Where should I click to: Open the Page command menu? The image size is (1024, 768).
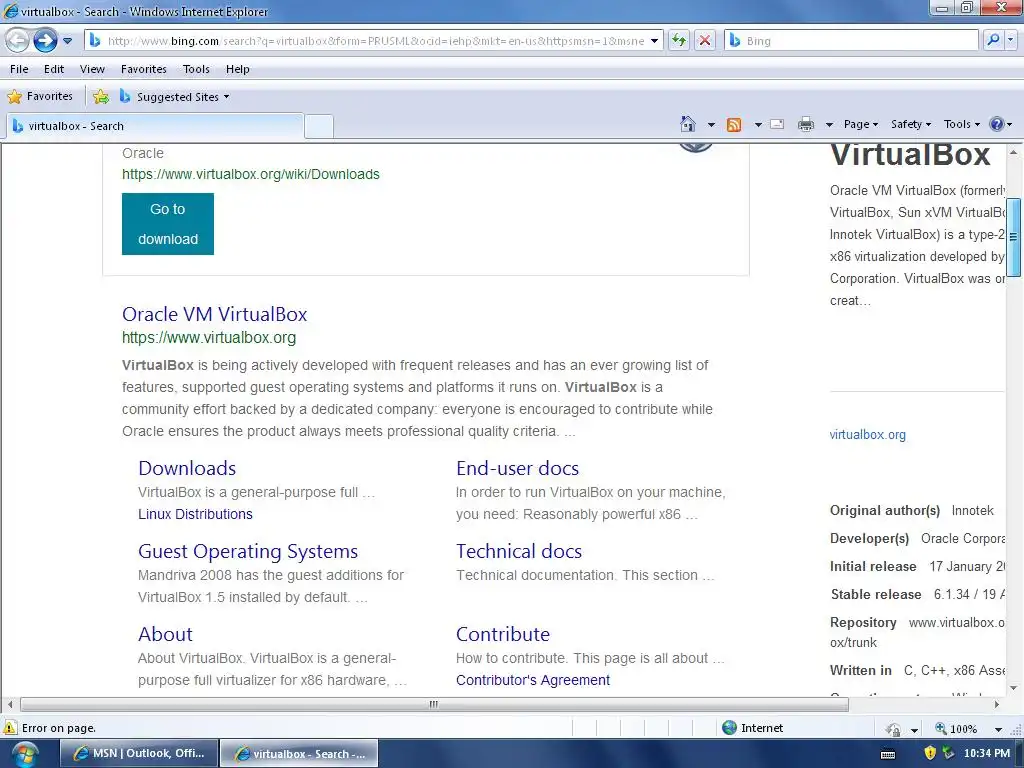pos(861,124)
